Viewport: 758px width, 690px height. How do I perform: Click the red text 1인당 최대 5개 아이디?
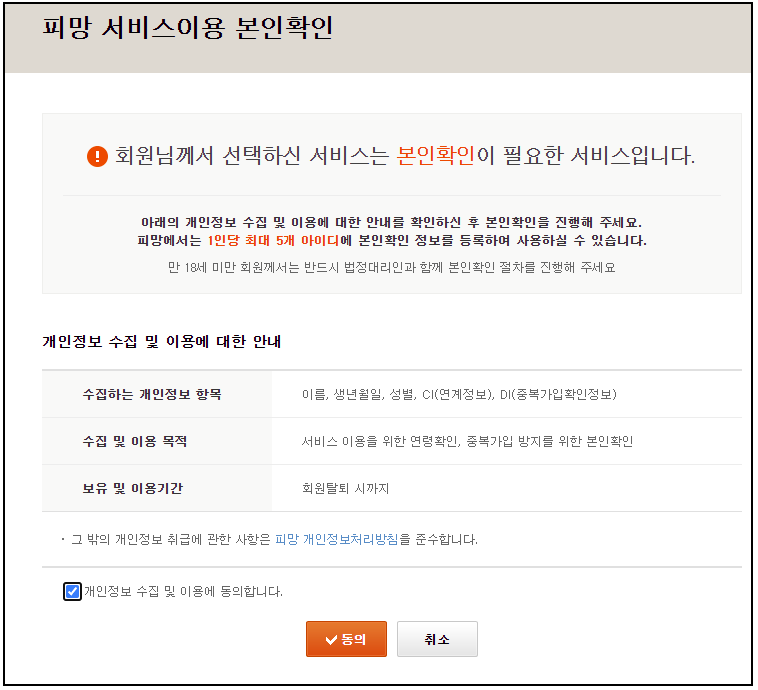(x=273, y=240)
